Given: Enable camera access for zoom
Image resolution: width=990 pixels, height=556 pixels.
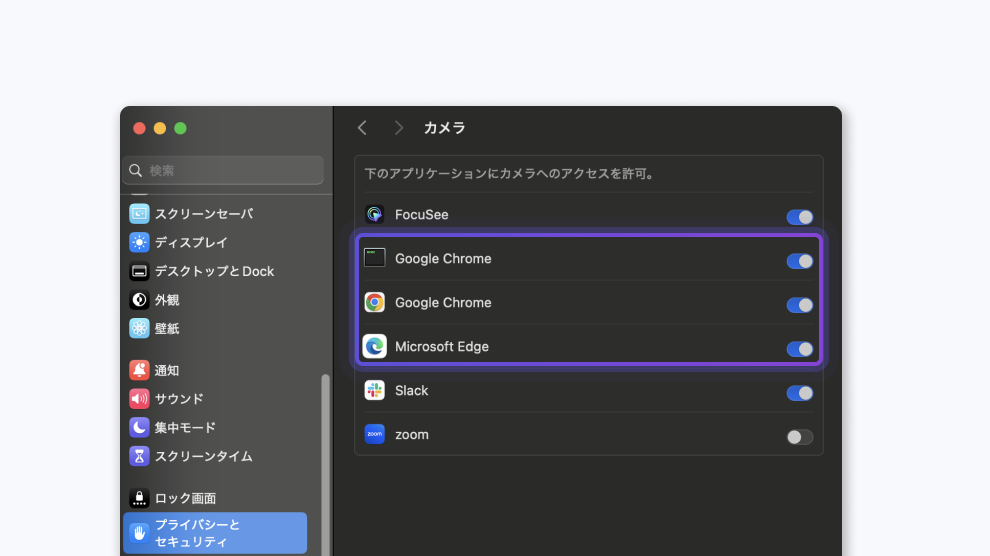Looking at the screenshot, I should tap(800, 437).
